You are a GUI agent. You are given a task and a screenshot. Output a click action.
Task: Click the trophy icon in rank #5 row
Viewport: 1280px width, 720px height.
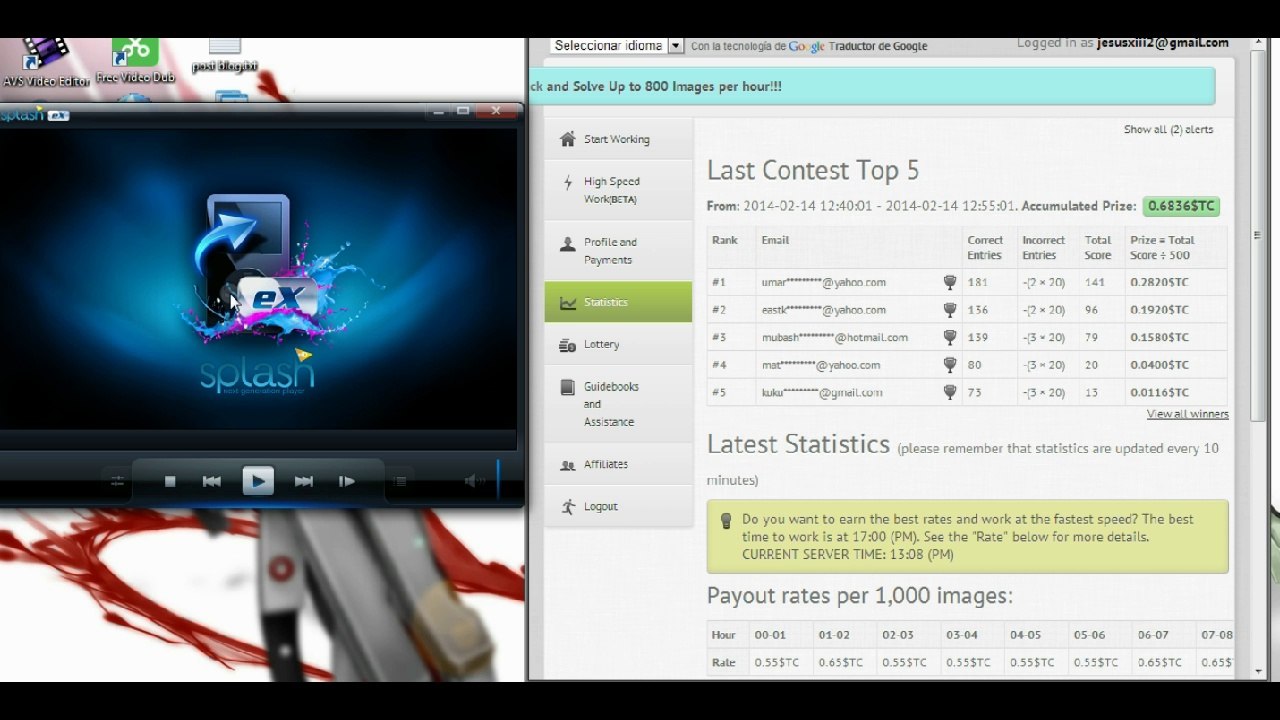tap(950, 393)
